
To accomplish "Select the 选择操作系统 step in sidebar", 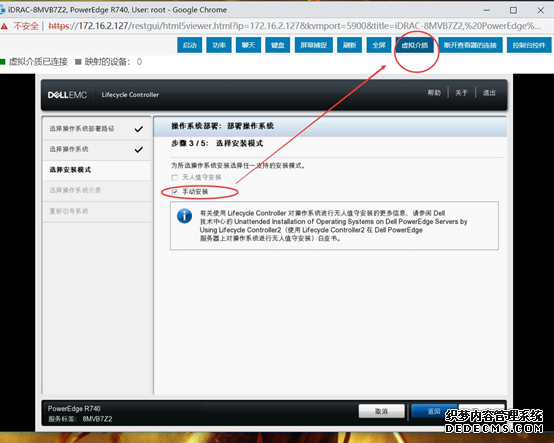I will [x=96, y=149].
